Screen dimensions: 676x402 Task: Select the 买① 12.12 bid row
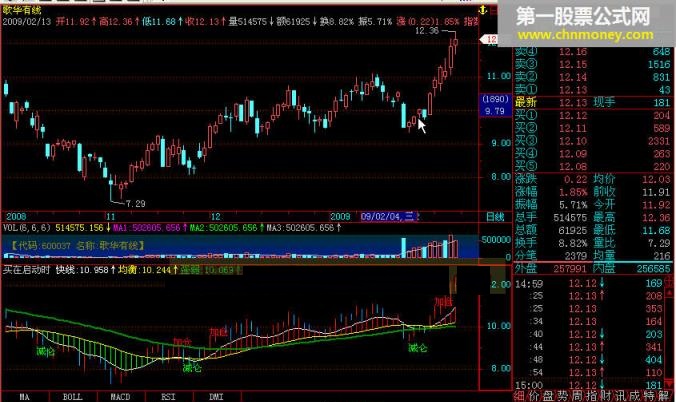pos(593,116)
